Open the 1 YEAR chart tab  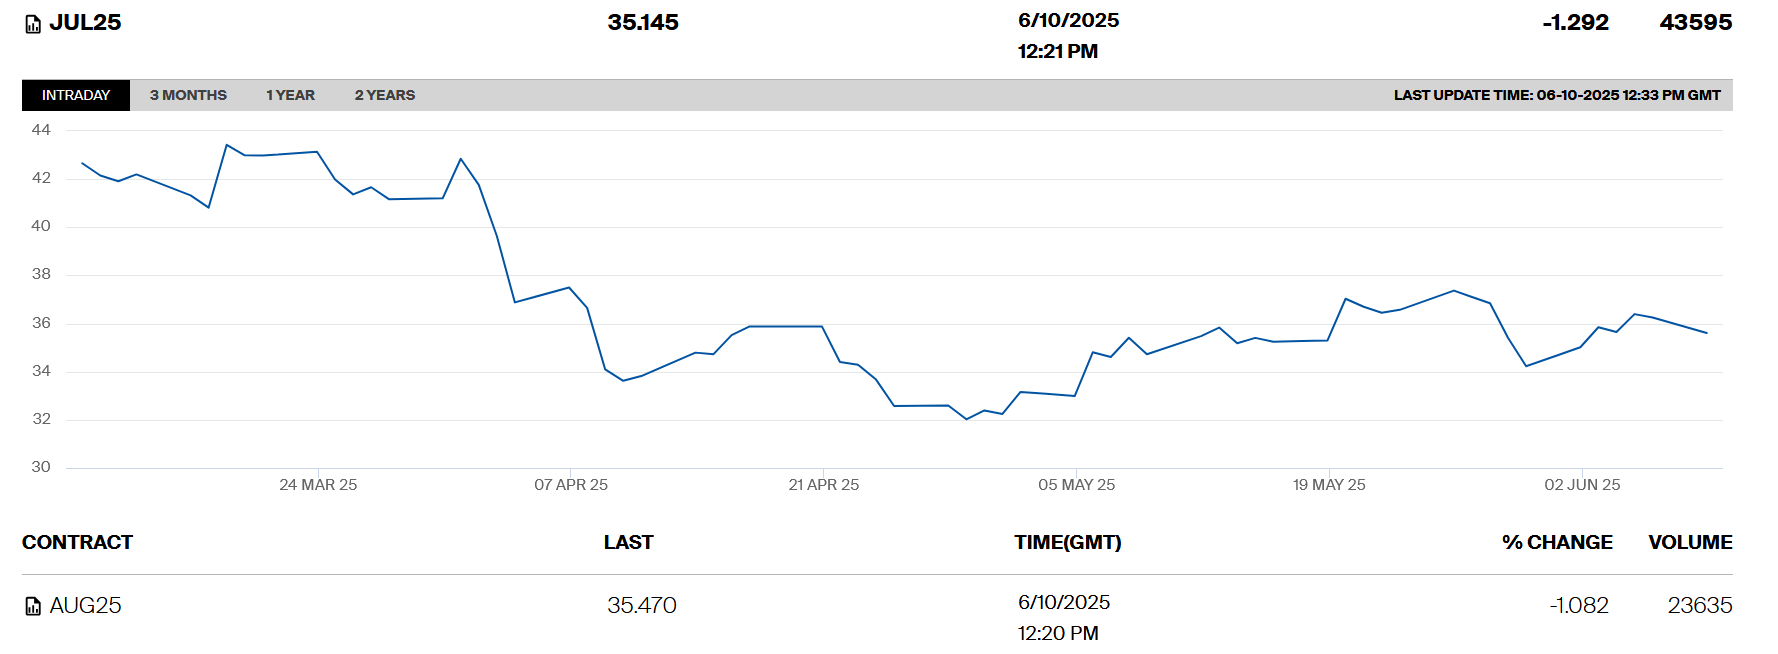click(x=290, y=95)
